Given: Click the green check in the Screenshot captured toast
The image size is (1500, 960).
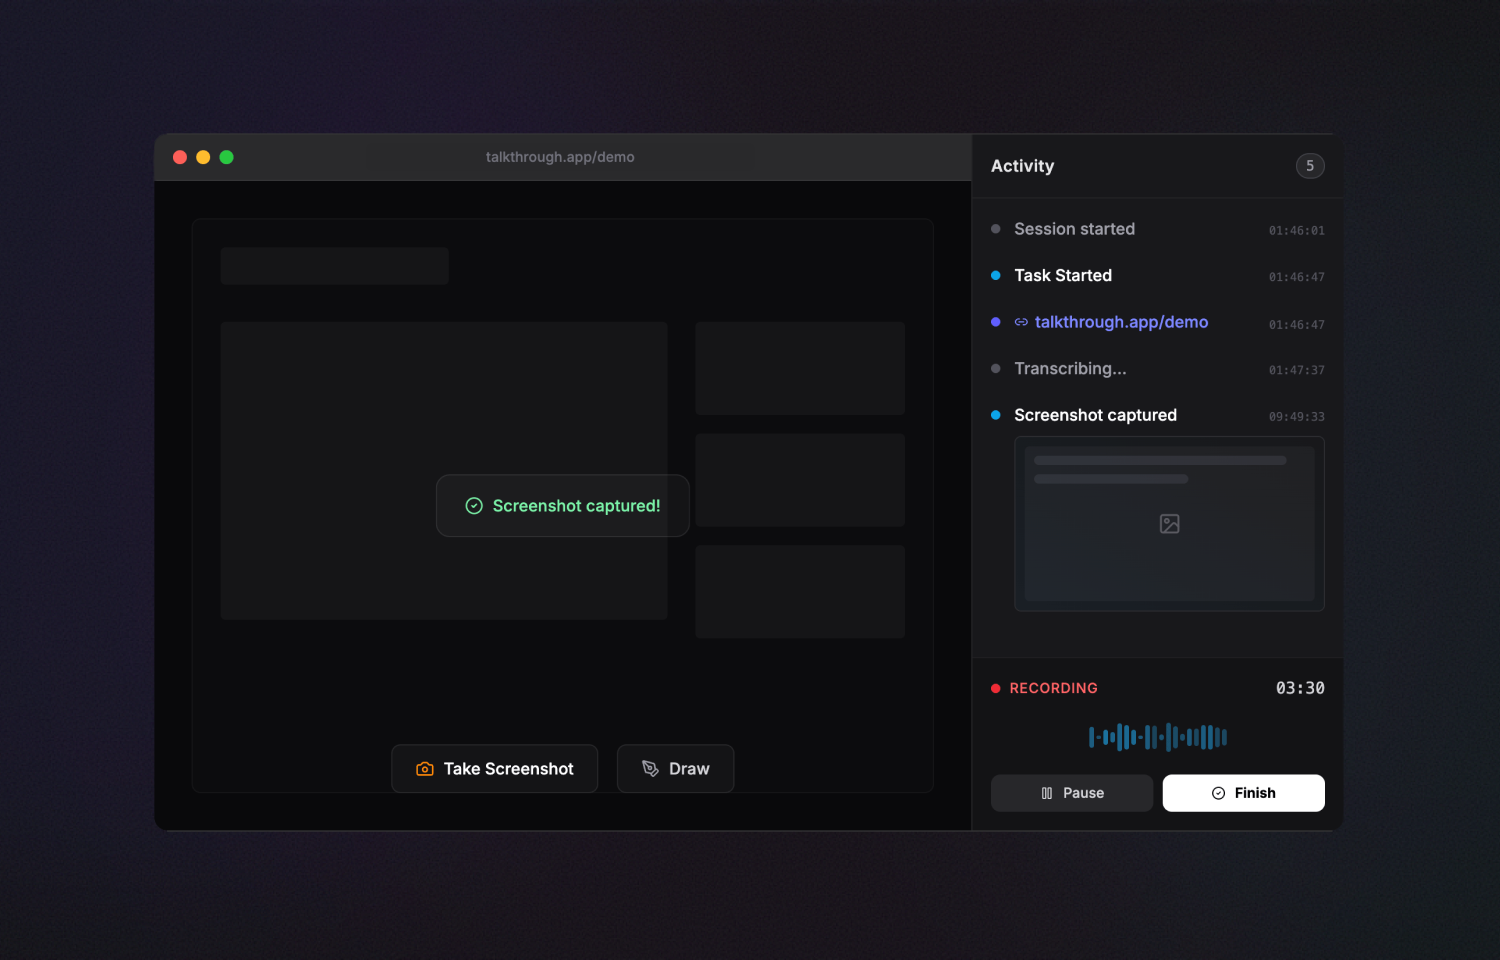Looking at the screenshot, I should pyautogui.click(x=473, y=505).
